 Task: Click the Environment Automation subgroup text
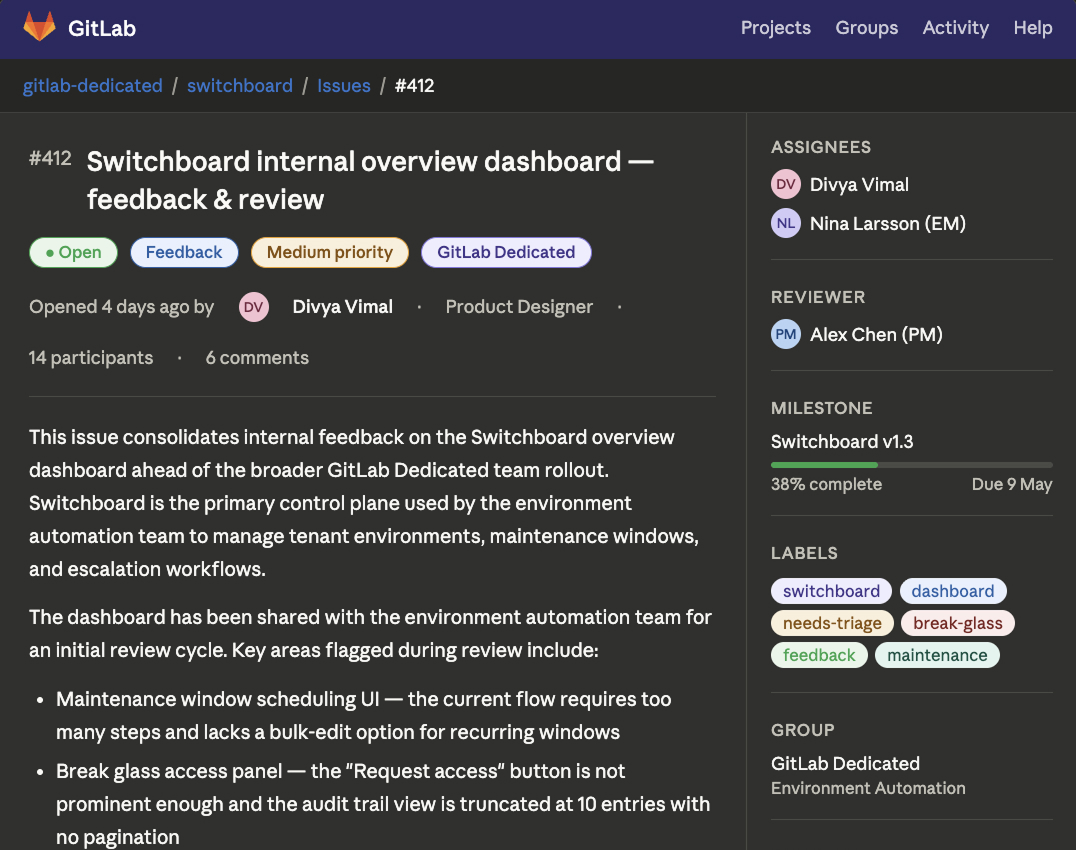[868, 788]
